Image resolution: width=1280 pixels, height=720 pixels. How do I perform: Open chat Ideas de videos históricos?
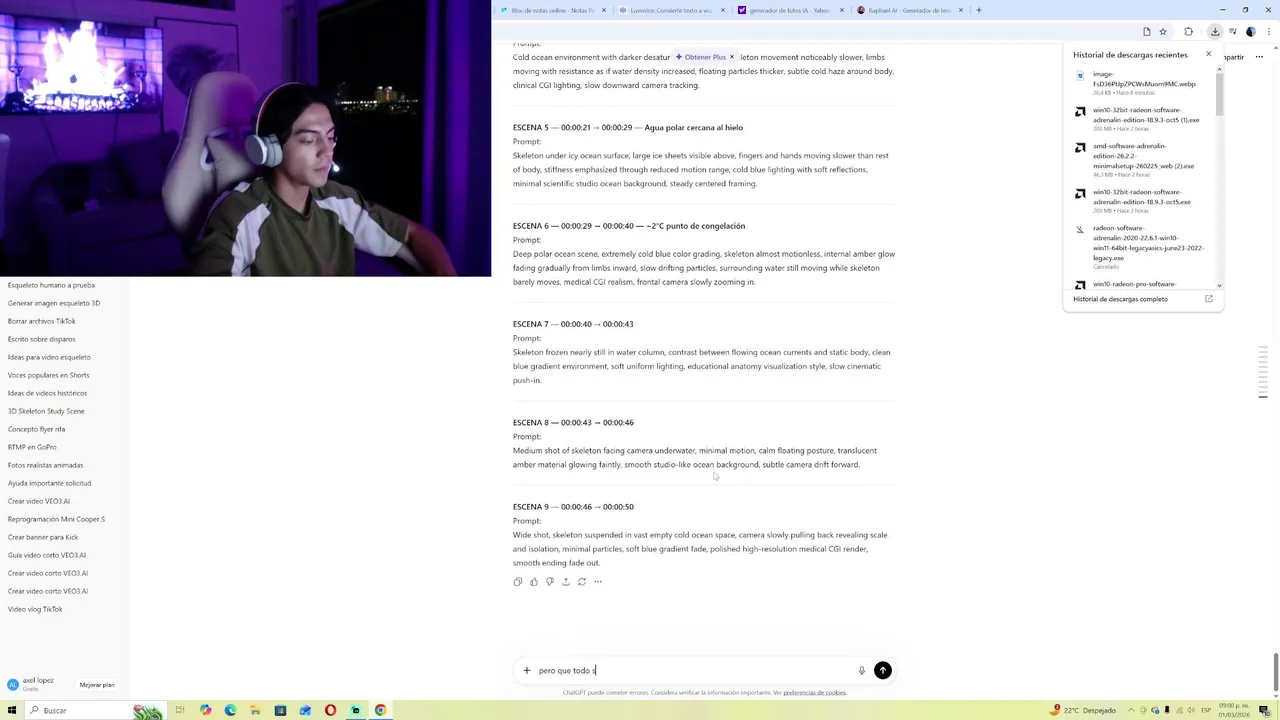pyautogui.click(x=48, y=393)
